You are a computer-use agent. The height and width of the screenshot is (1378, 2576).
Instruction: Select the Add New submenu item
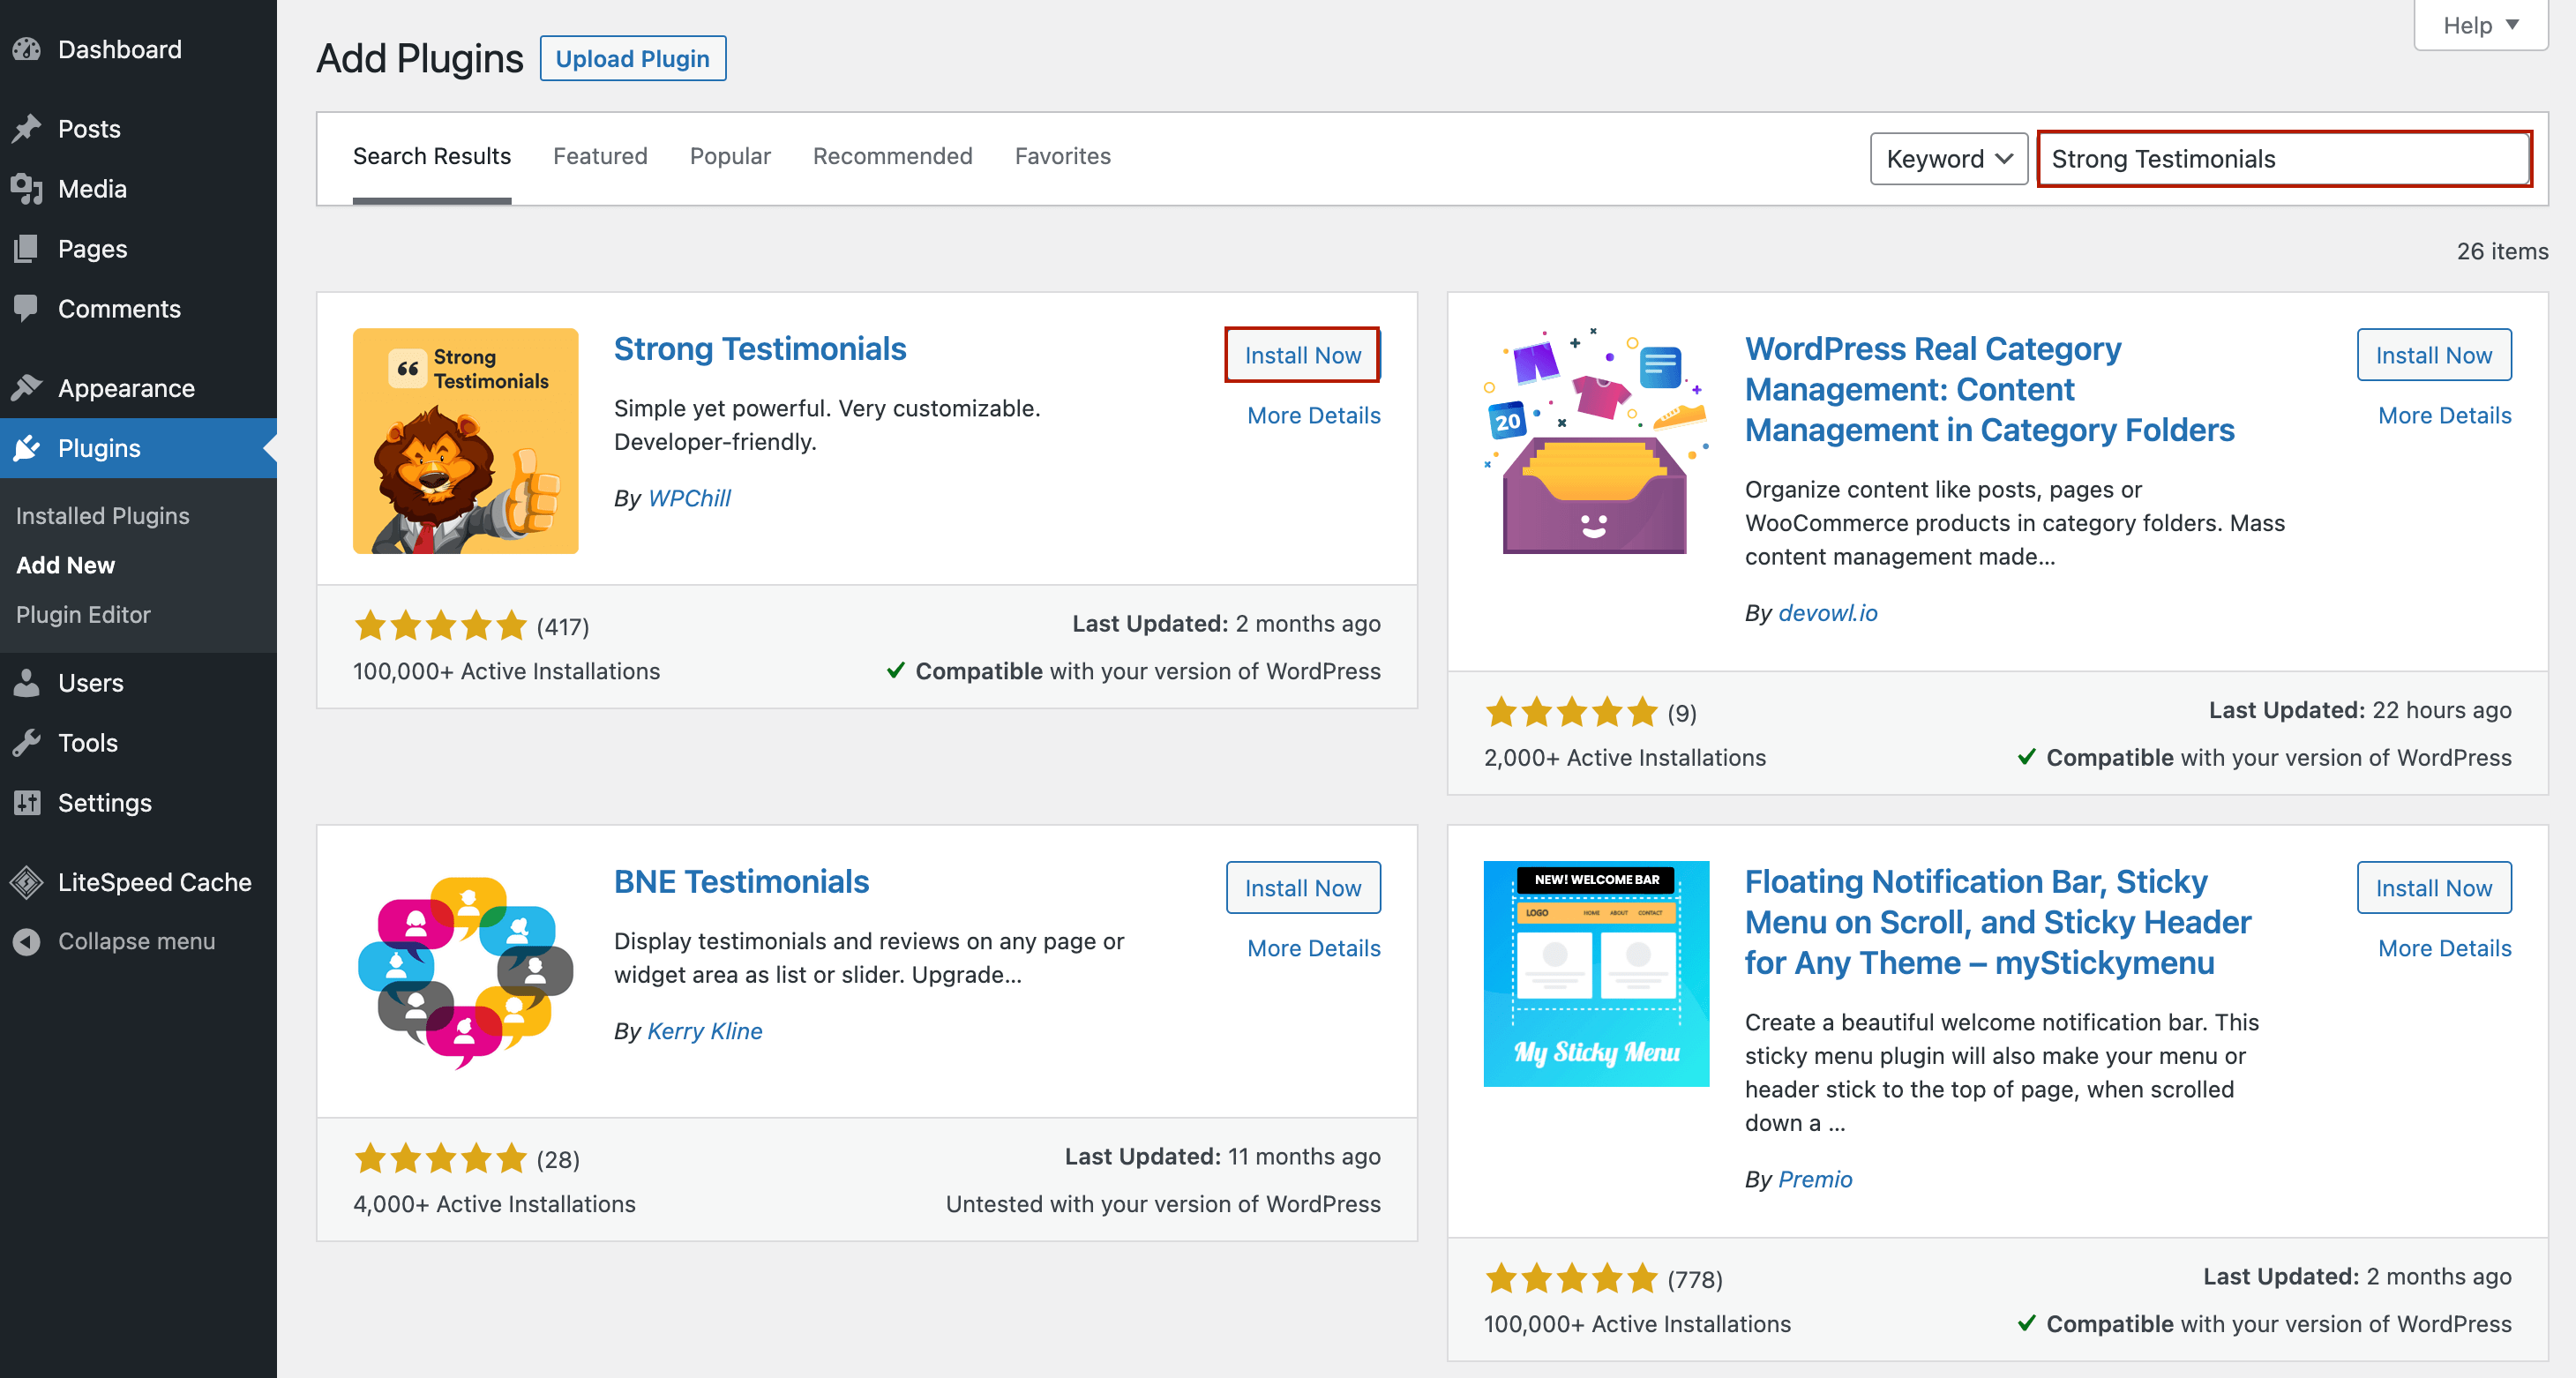[x=66, y=565]
